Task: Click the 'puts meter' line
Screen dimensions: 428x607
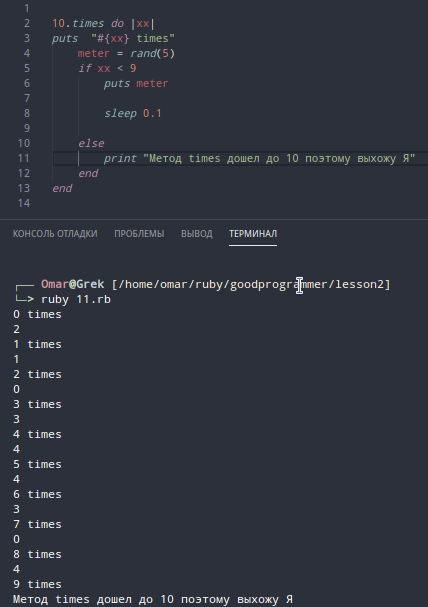Action: click(x=136, y=84)
